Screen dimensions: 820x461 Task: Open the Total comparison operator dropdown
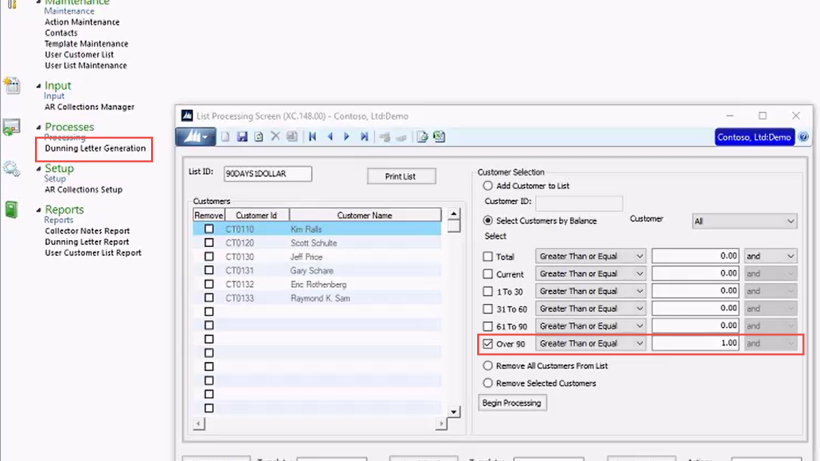590,256
